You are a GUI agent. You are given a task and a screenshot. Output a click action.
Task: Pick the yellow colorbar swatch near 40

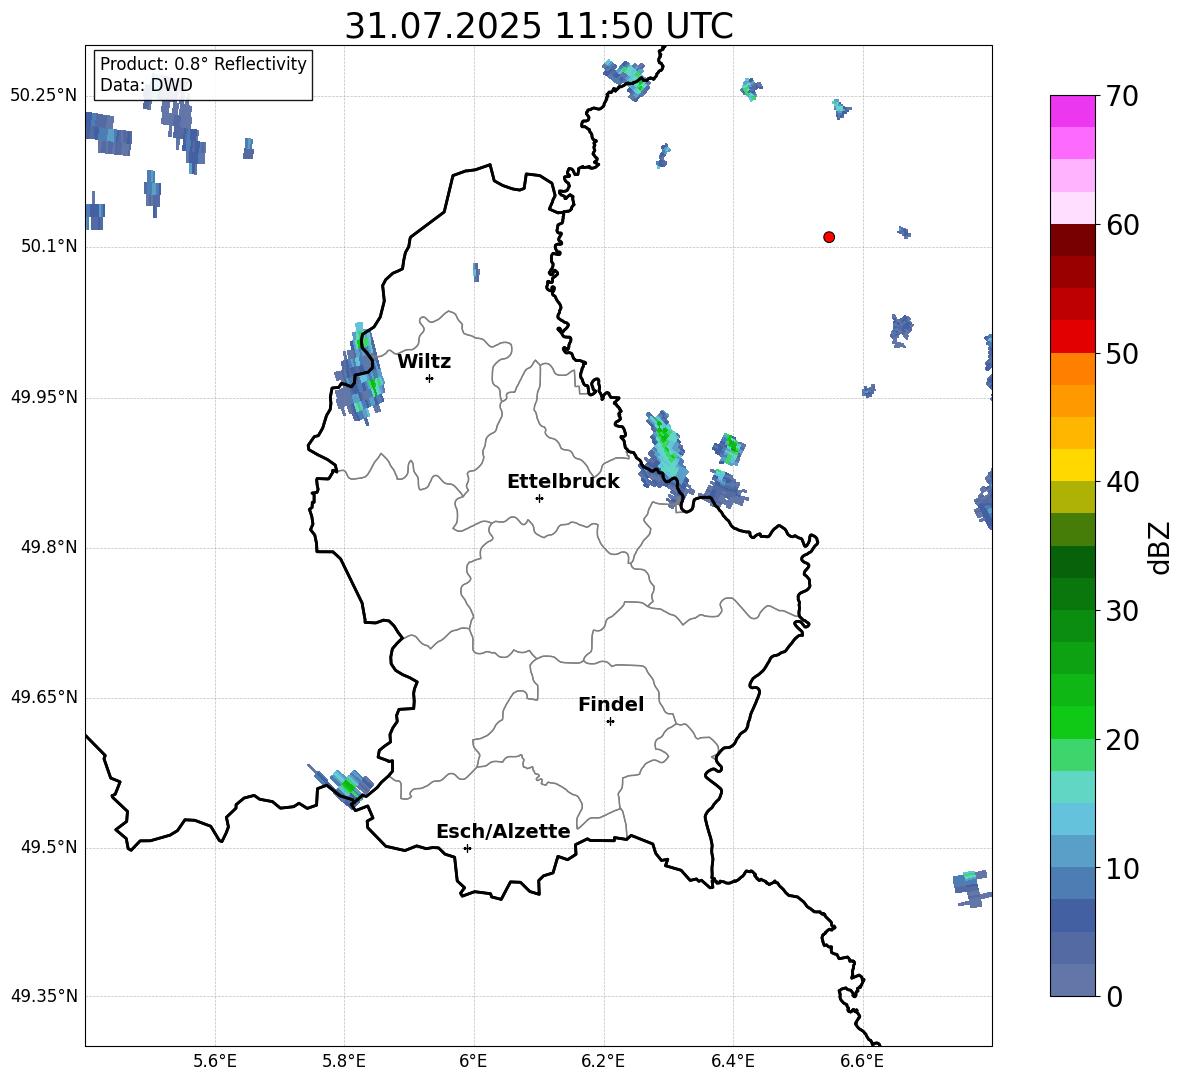pos(1073,466)
